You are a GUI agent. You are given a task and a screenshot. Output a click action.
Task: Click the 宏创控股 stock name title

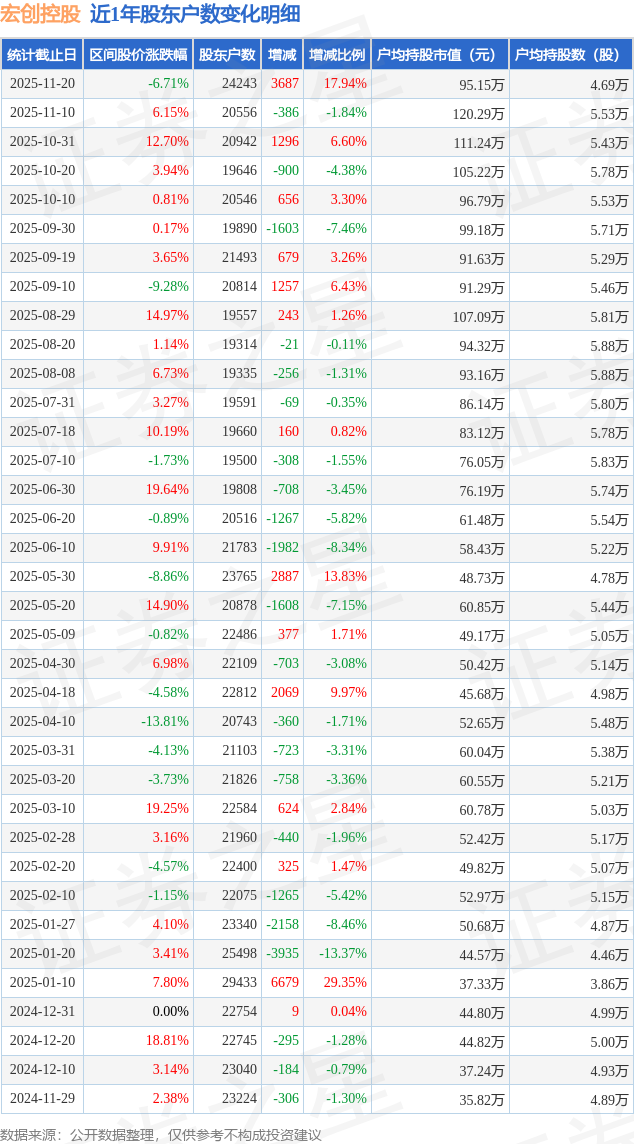tap(40, 14)
